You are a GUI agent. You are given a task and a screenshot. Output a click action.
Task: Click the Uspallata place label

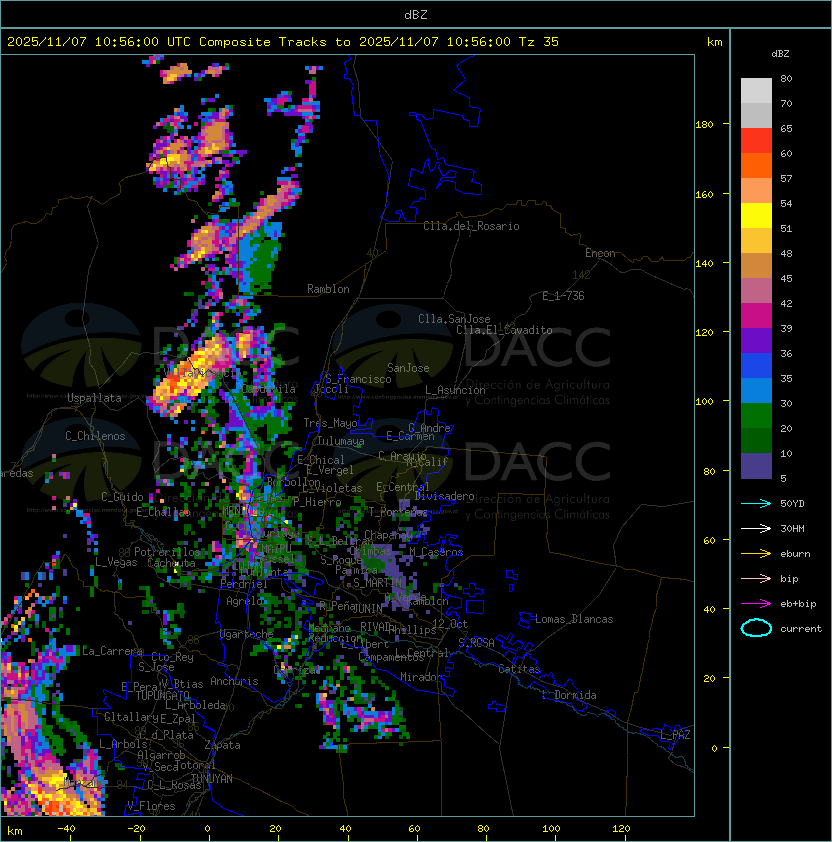94,398
